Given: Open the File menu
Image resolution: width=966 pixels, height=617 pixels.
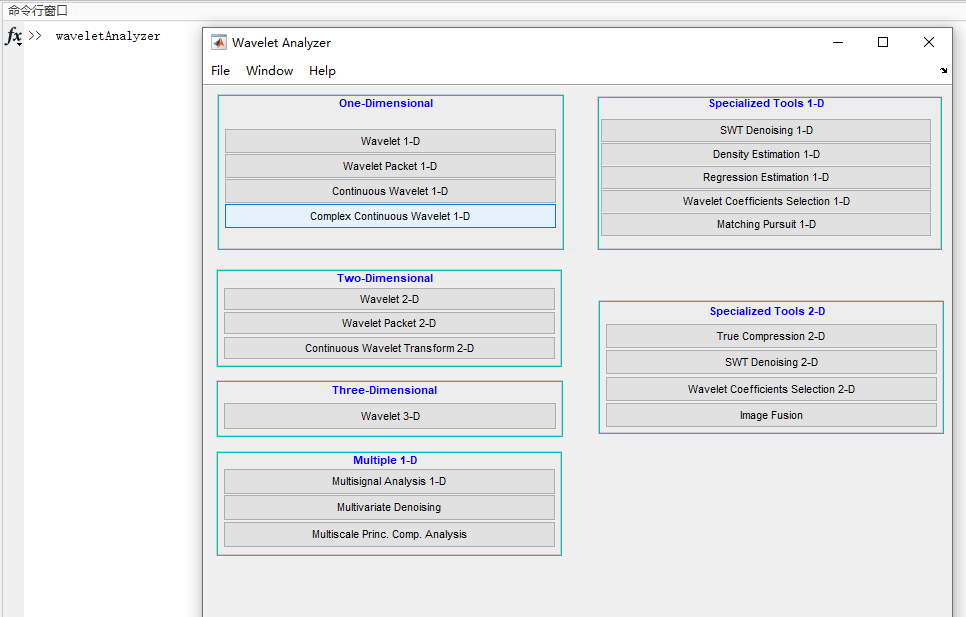Looking at the screenshot, I should pos(220,71).
